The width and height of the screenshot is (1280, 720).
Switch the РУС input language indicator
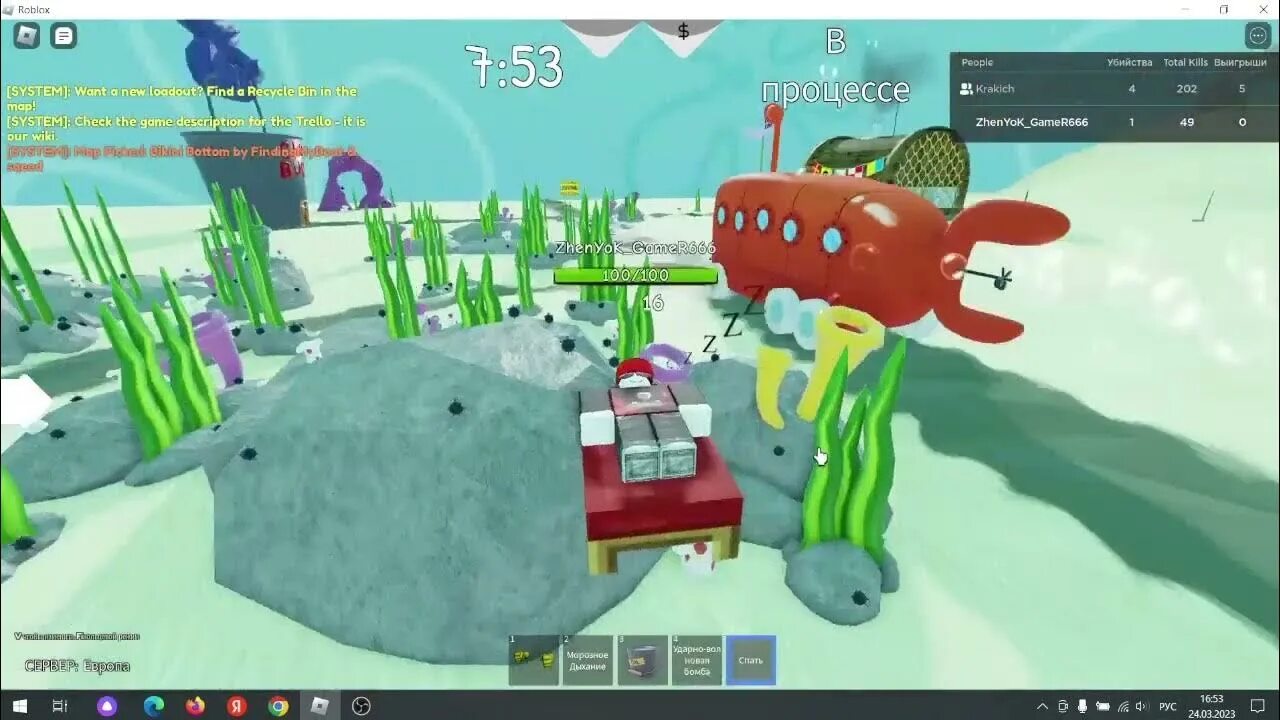pyautogui.click(x=1168, y=706)
